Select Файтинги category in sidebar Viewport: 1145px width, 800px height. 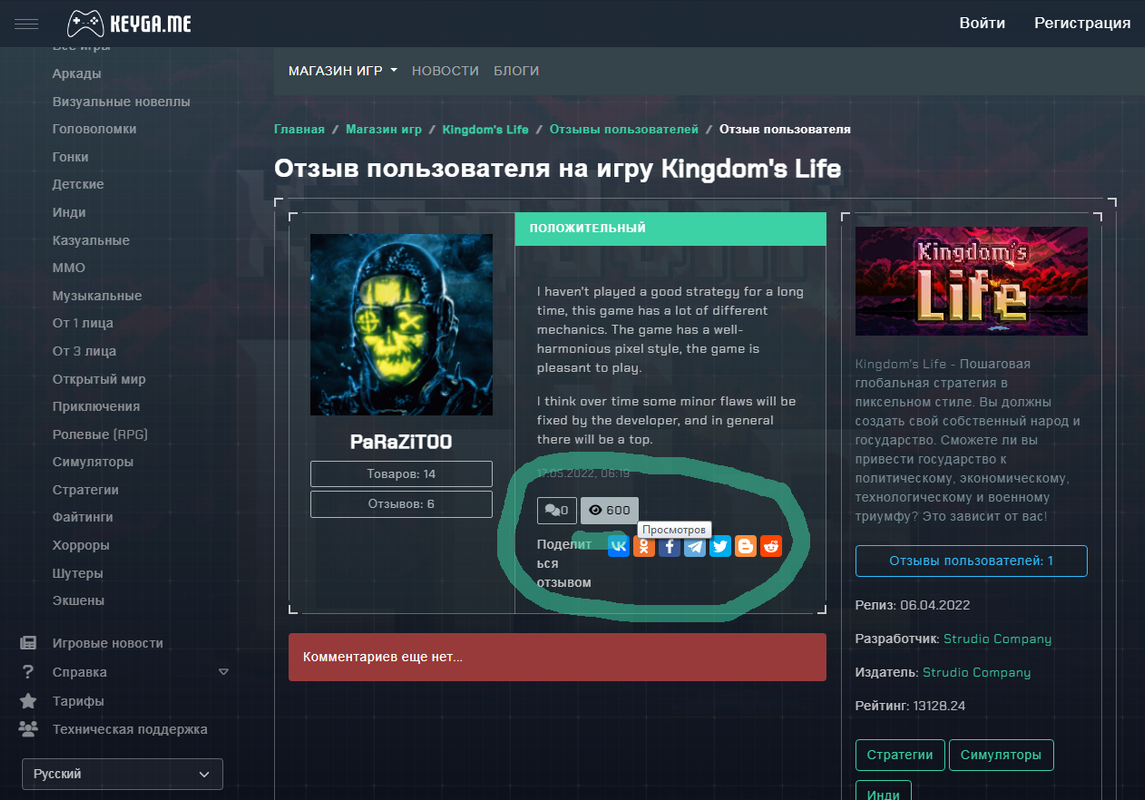(83, 518)
